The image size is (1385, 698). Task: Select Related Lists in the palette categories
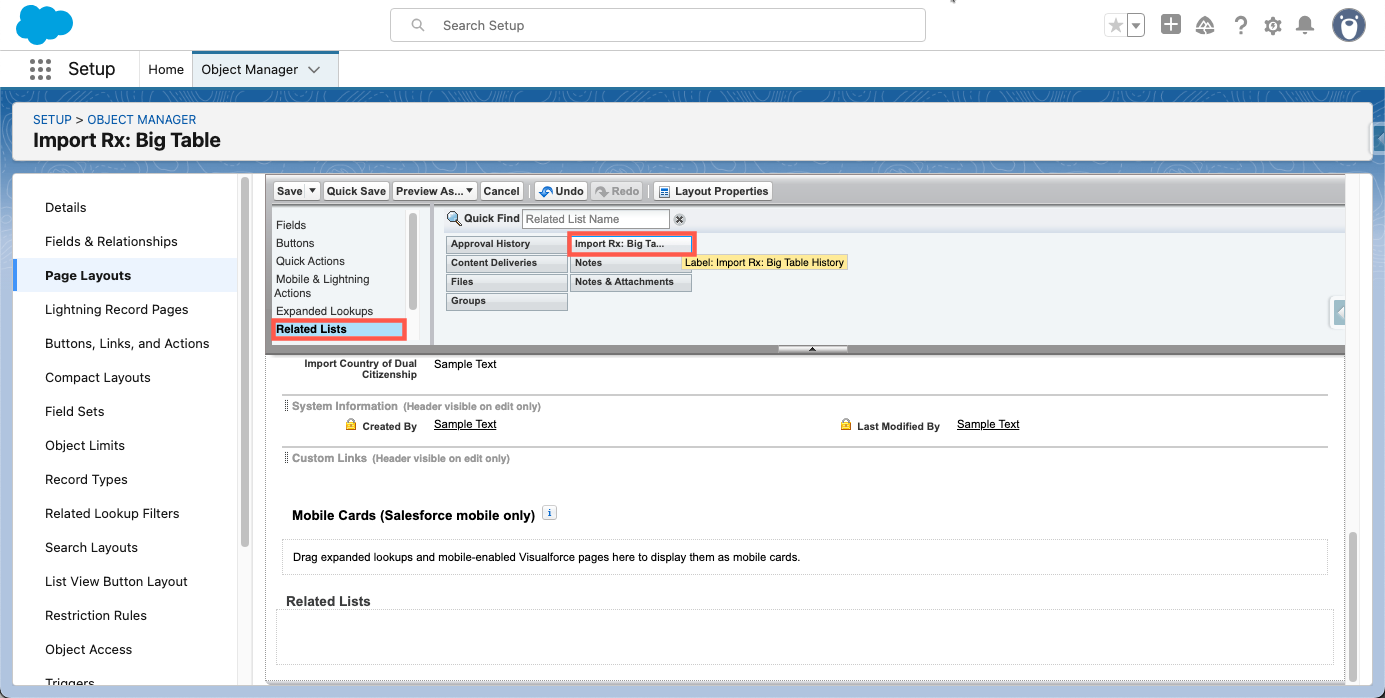[311, 329]
